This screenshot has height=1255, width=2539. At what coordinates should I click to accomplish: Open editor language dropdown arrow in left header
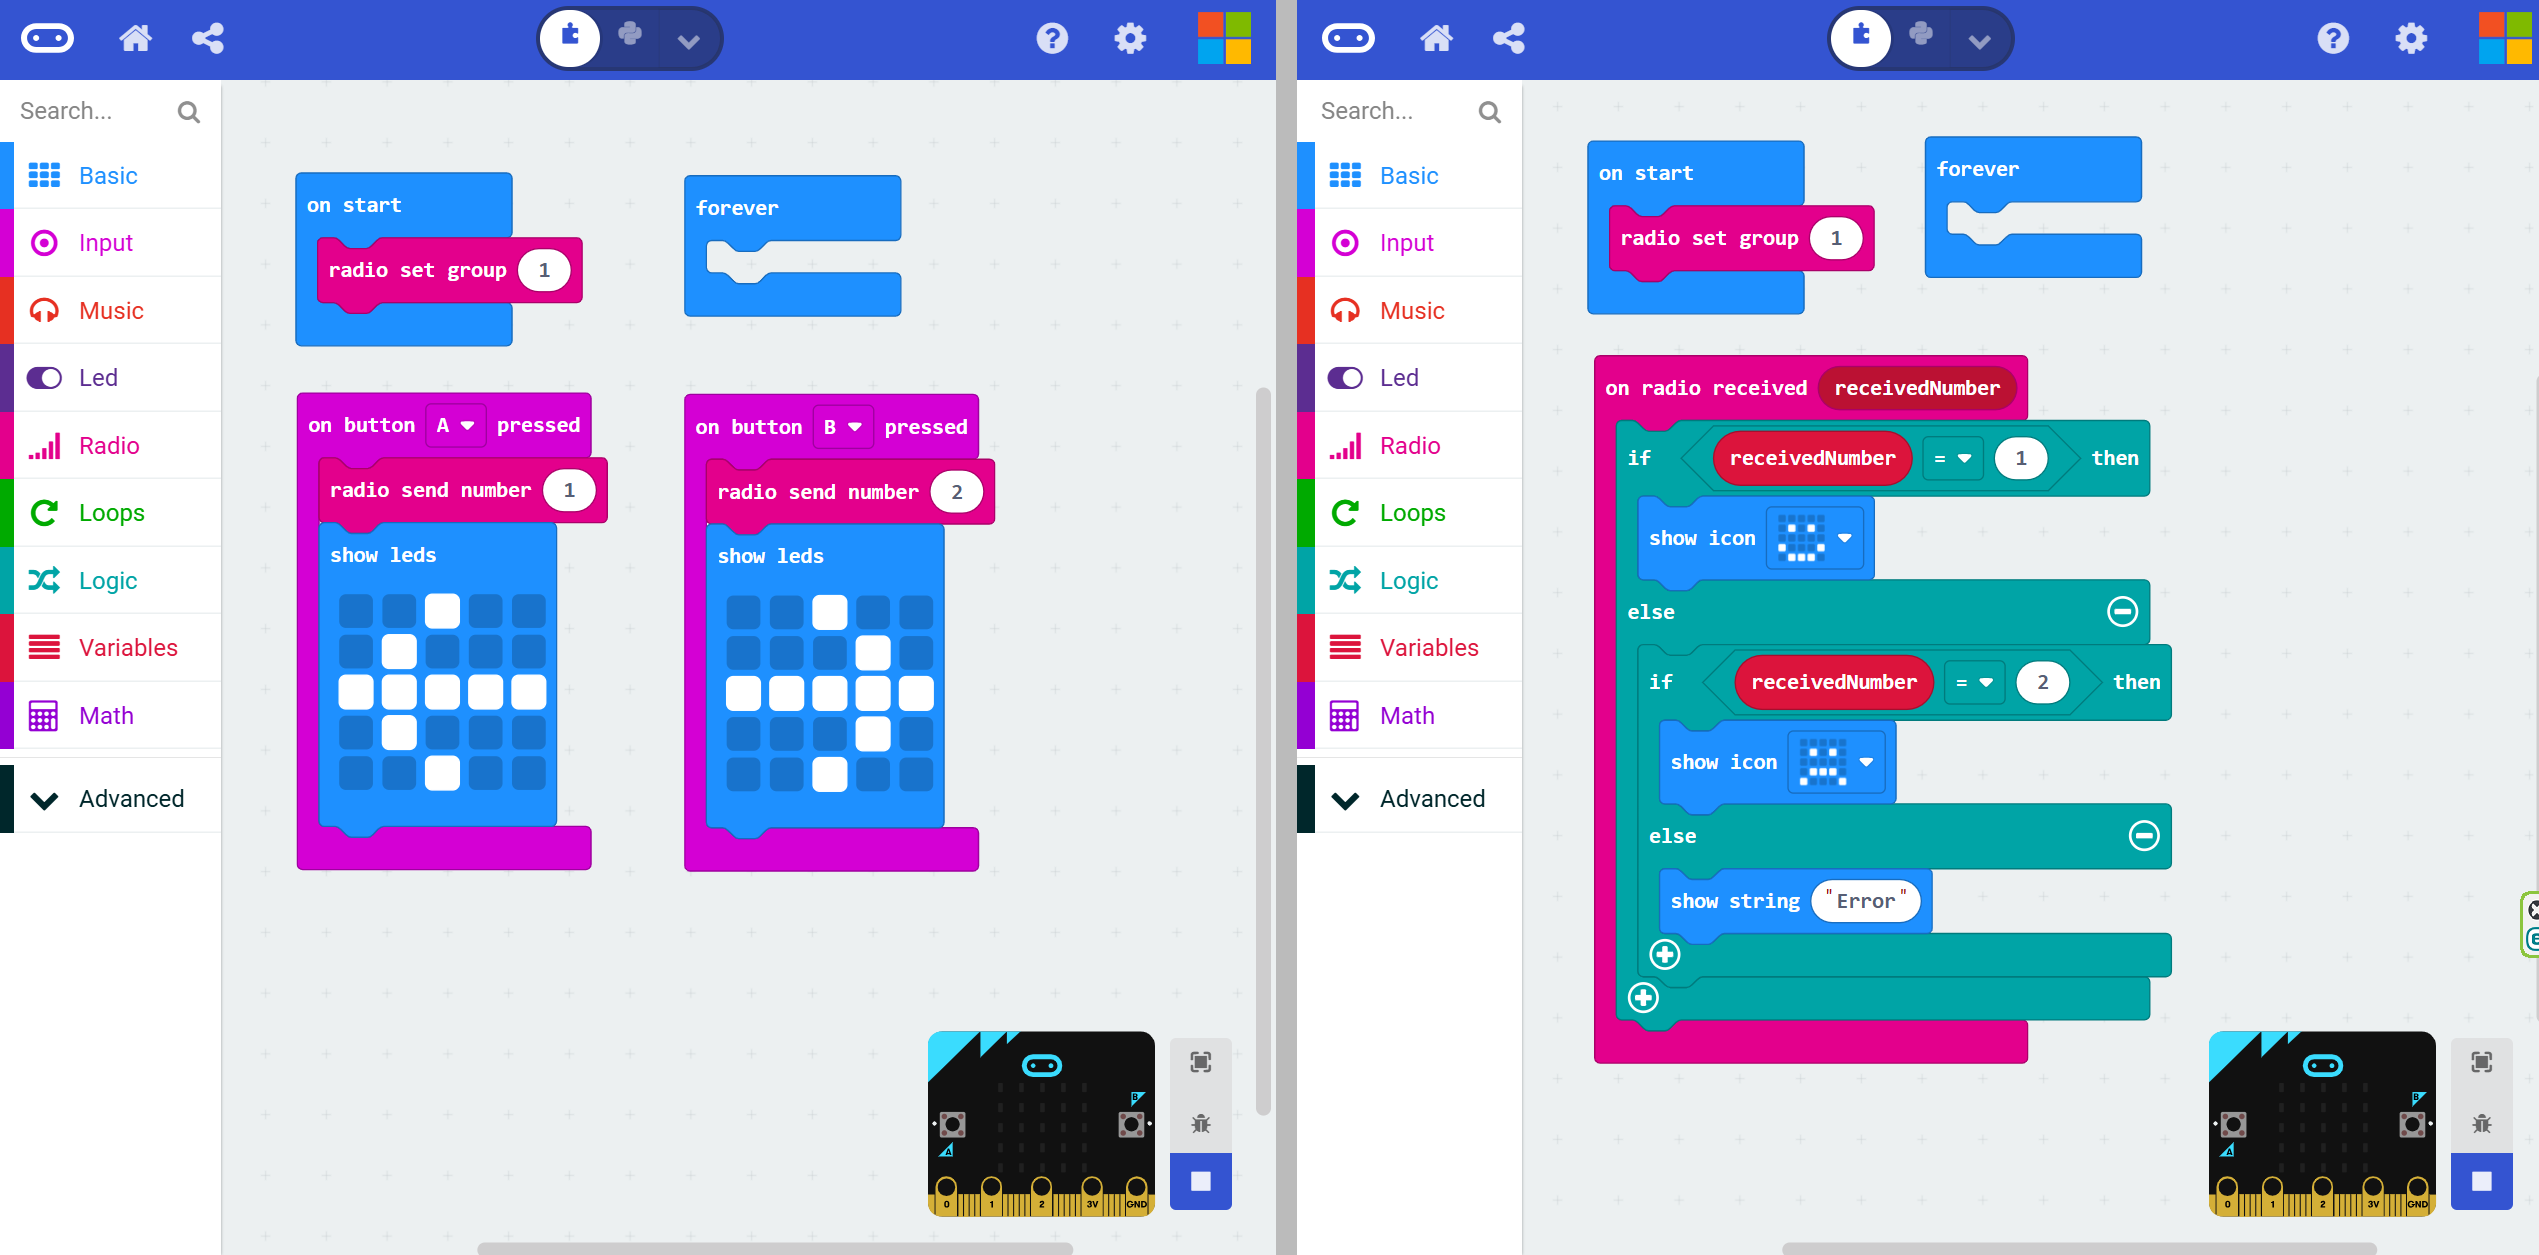688,41
